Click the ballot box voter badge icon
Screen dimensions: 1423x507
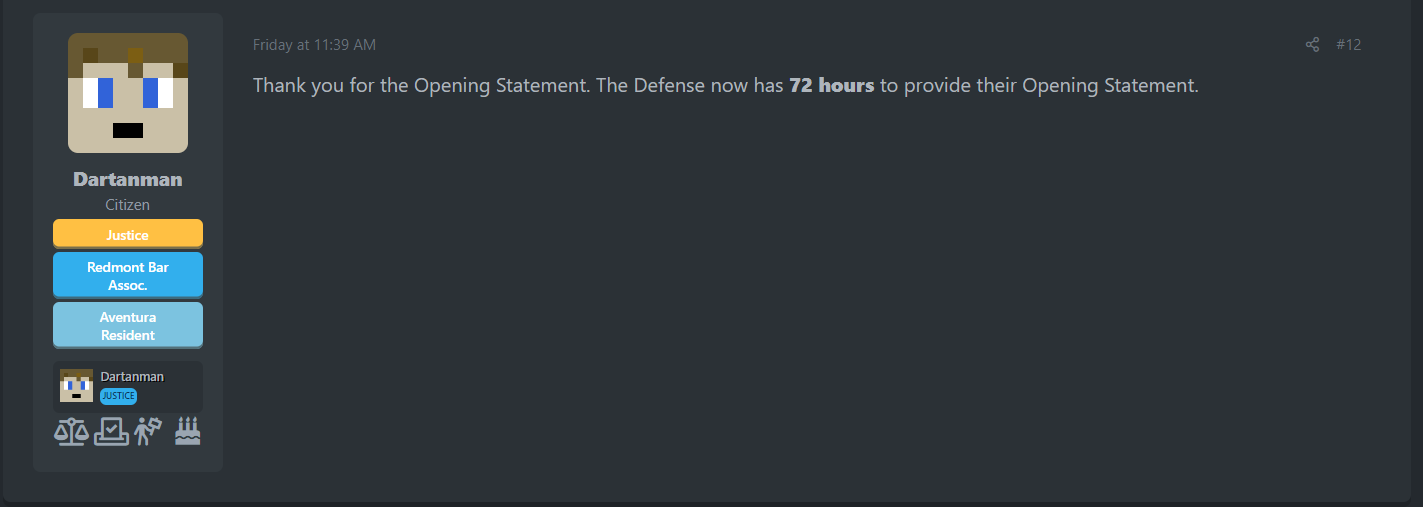tap(111, 432)
